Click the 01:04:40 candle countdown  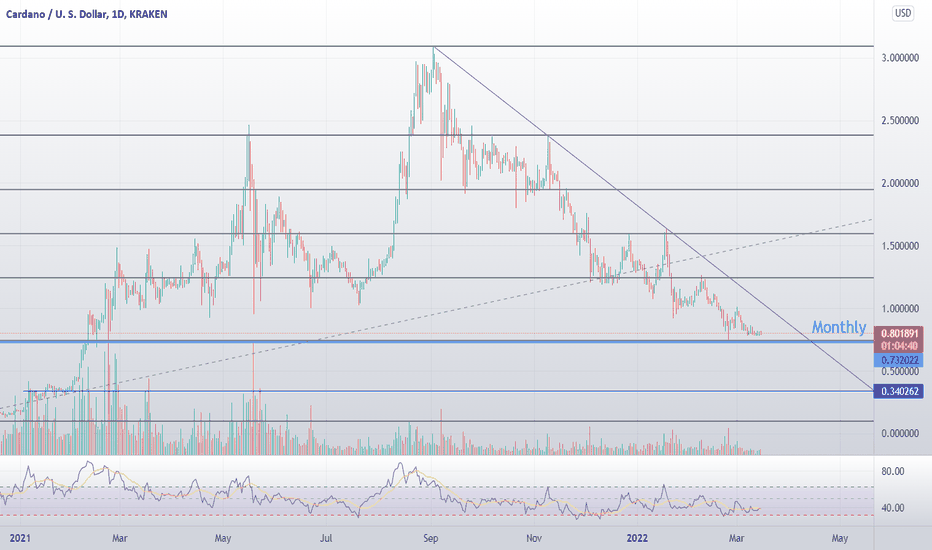click(x=899, y=345)
